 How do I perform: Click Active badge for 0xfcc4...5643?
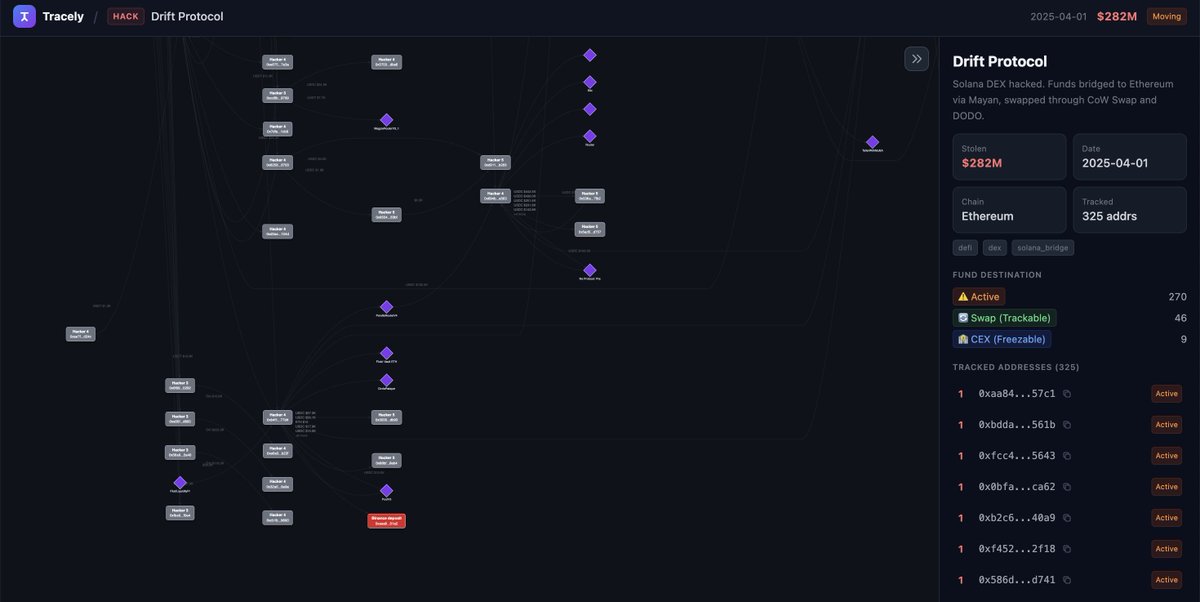pyautogui.click(x=1167, y=456)
